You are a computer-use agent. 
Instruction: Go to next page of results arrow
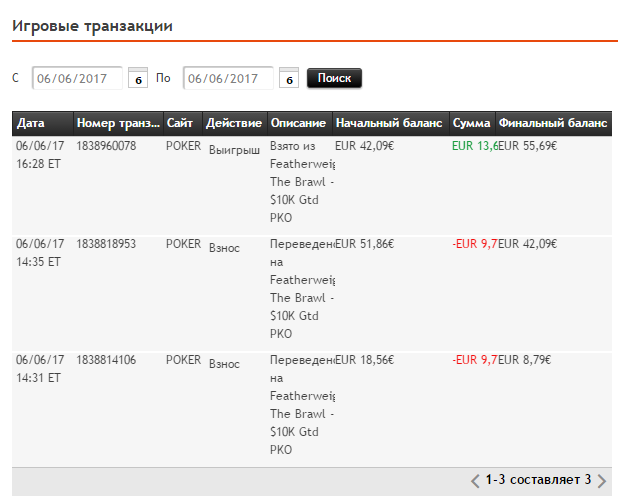click(601, 481)
